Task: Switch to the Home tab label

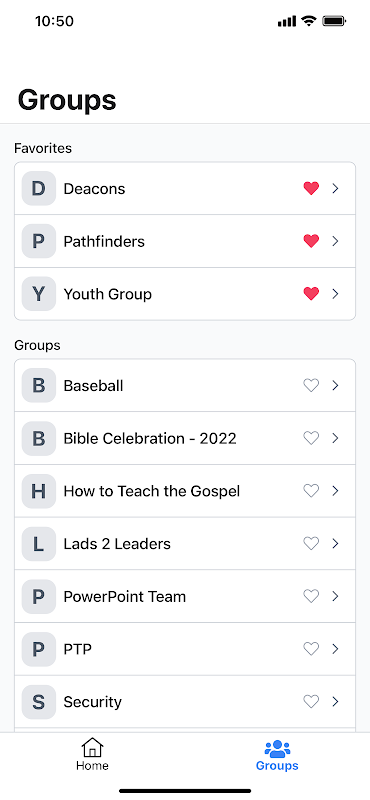Action: 92,766
